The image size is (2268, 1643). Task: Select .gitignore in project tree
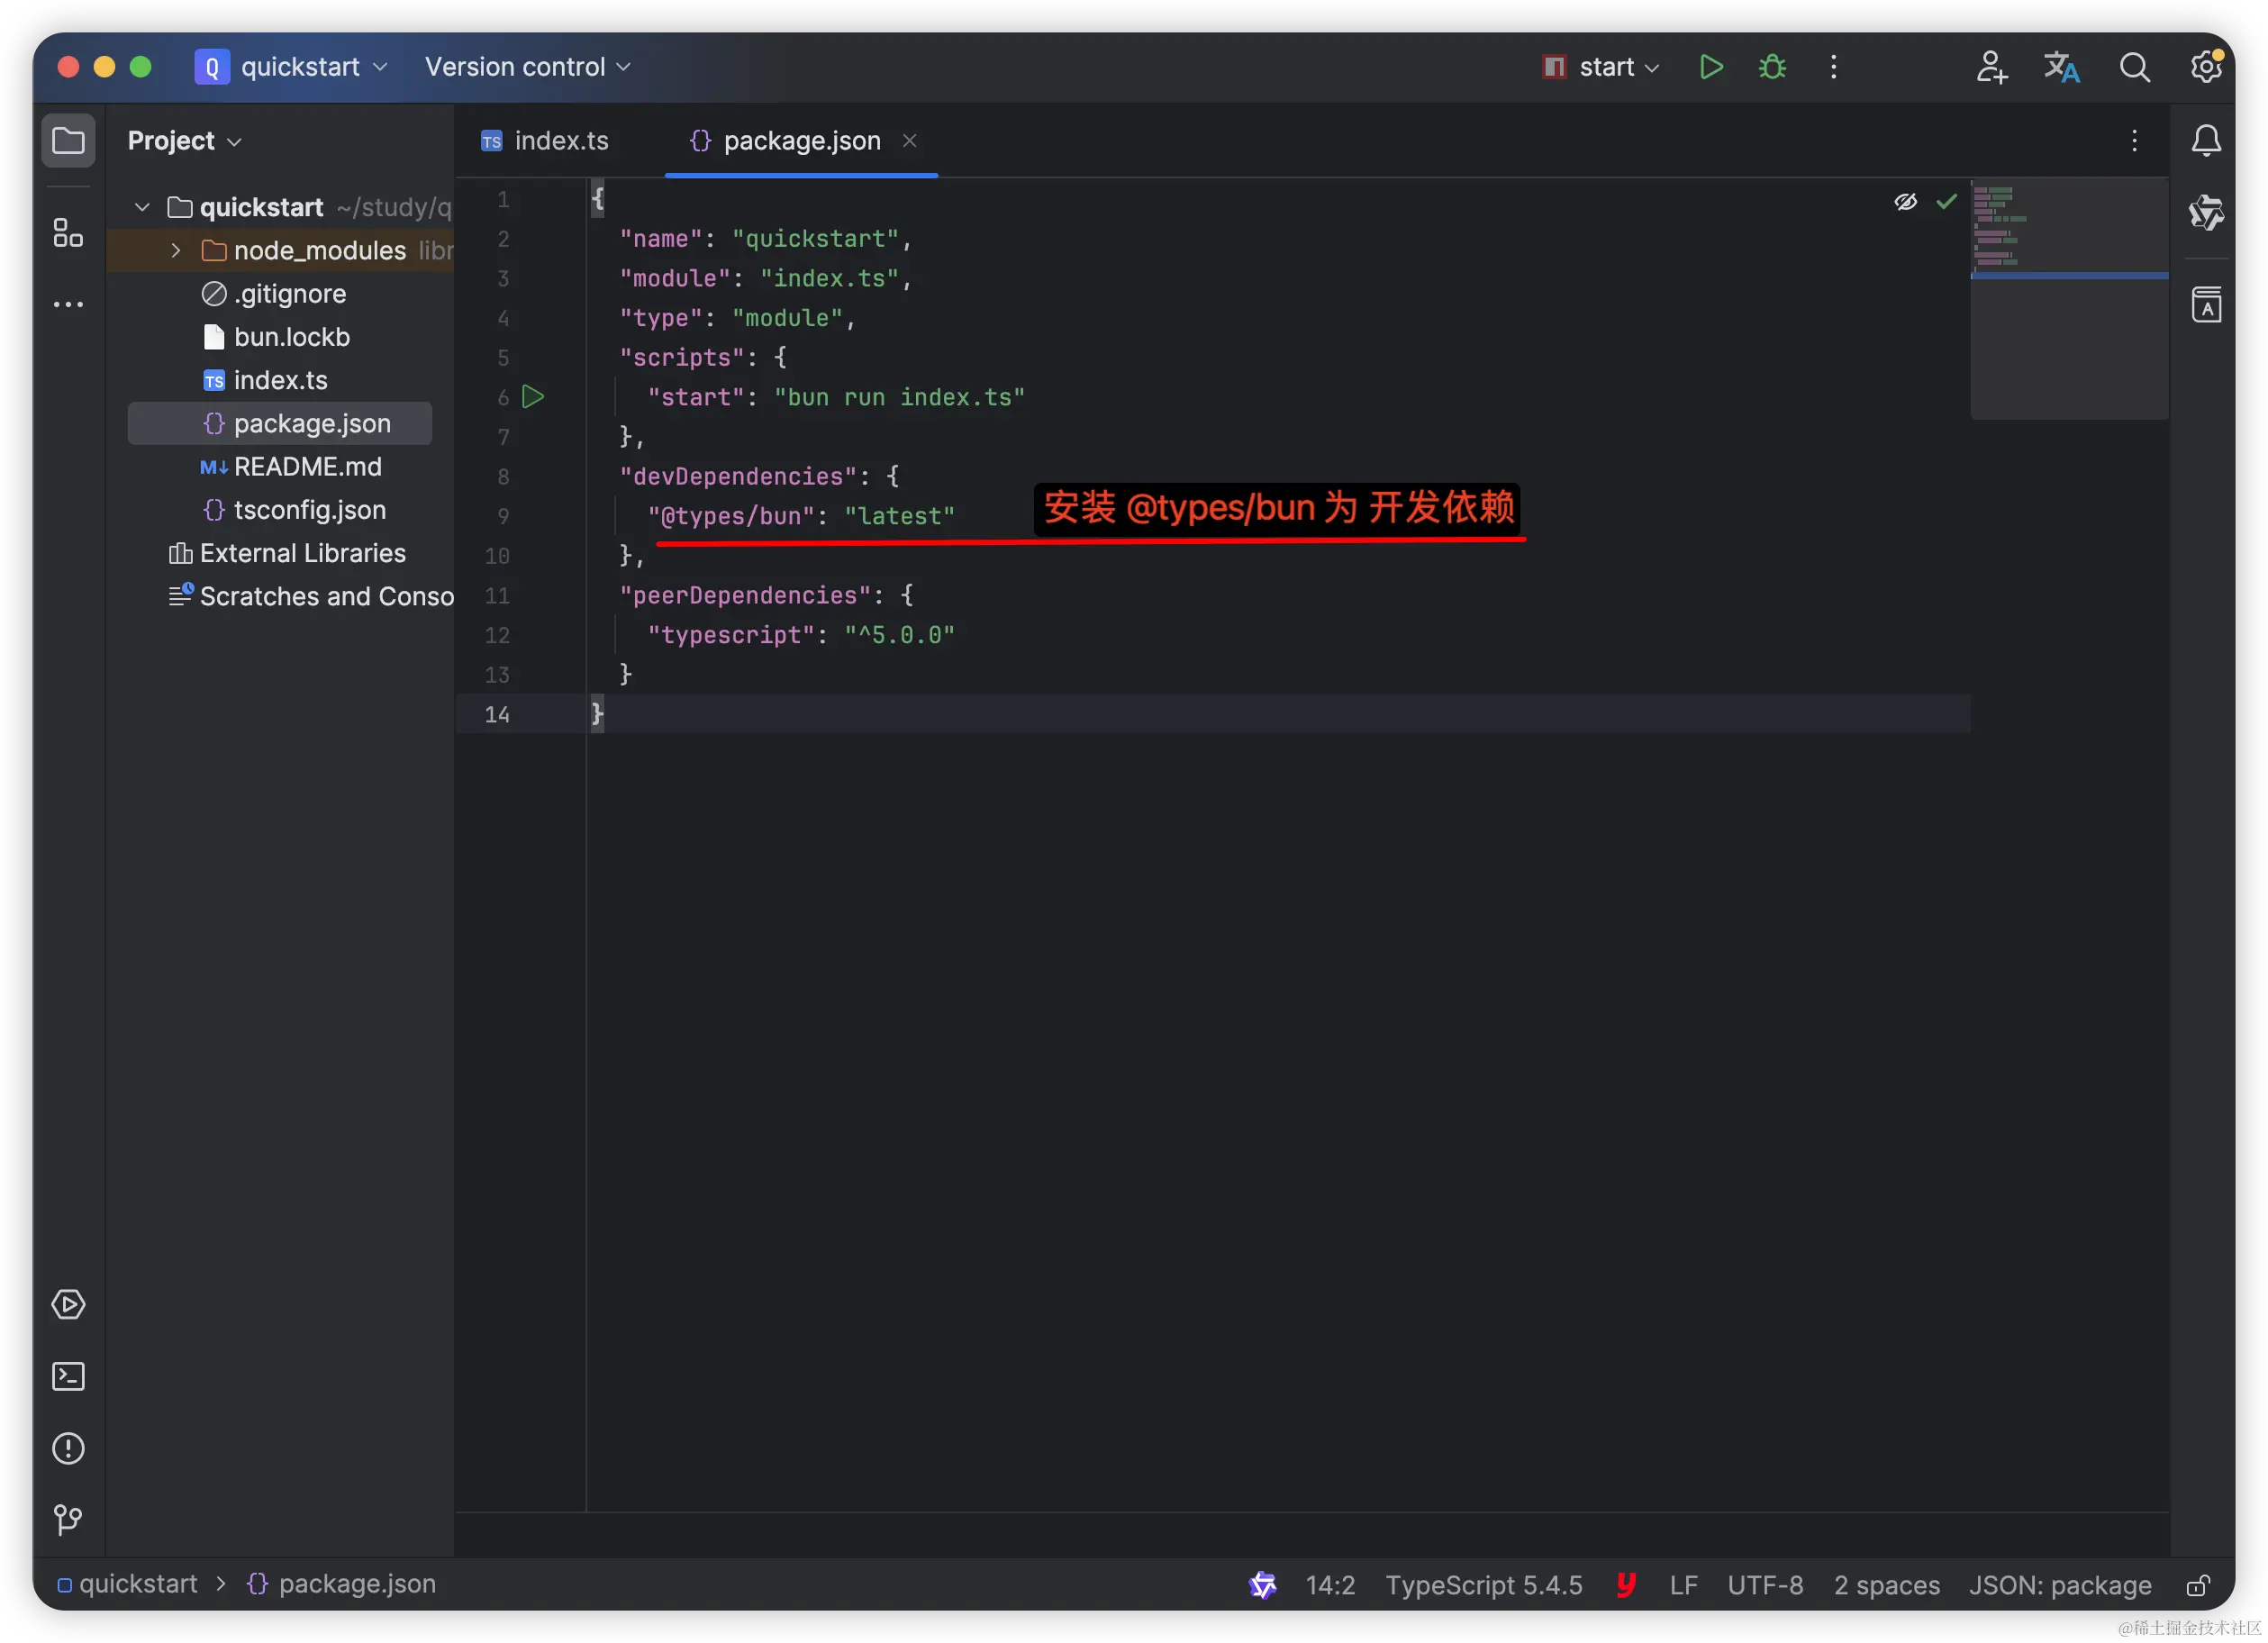(x=274, y=294)
